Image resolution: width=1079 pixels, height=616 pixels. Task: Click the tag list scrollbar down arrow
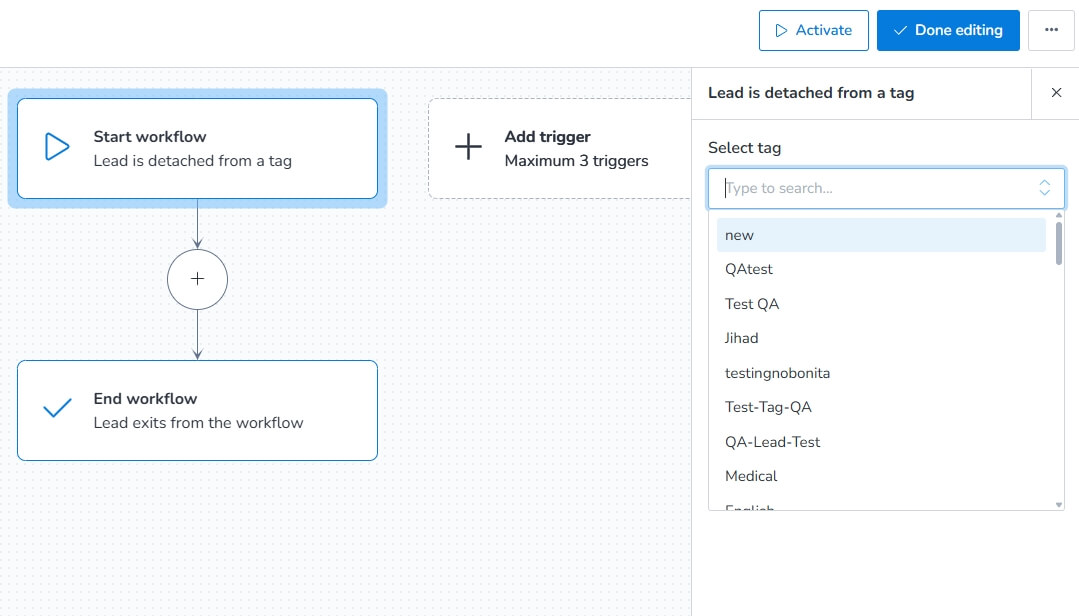click(1058, 505)
